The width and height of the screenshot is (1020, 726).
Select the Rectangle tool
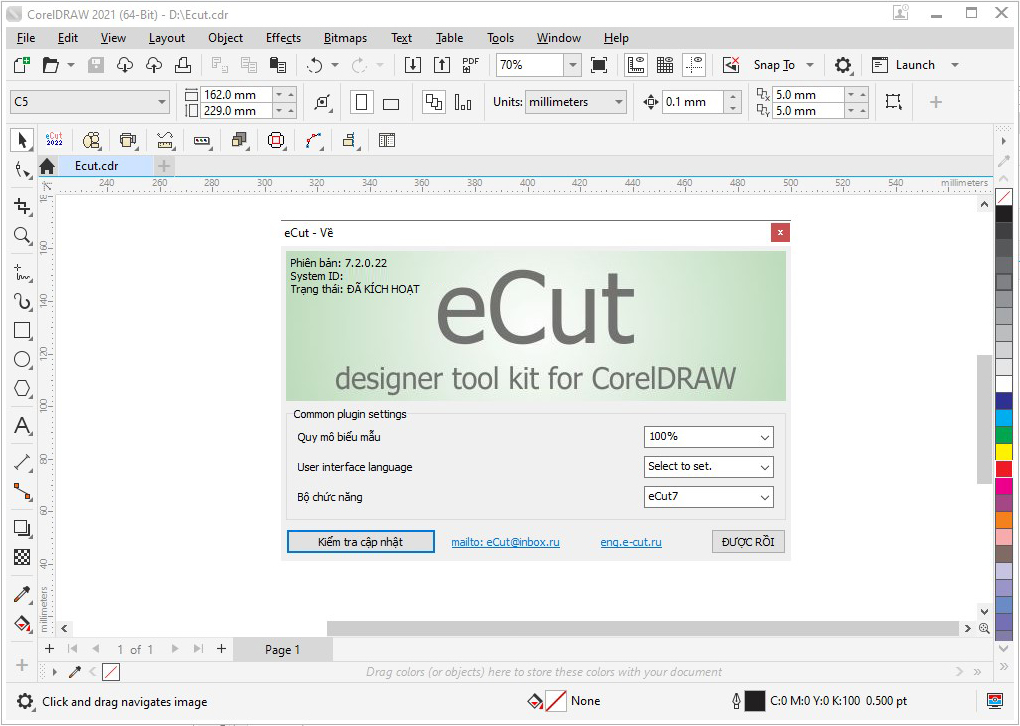point(22,330)
